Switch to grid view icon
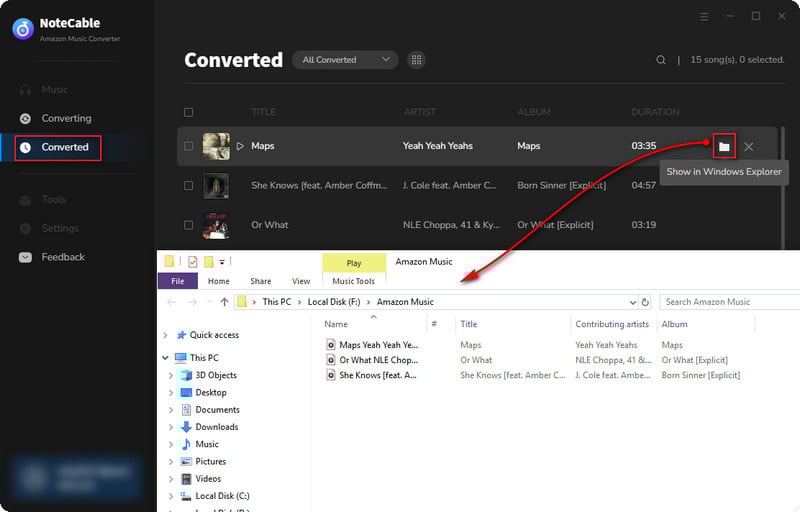The height and width of the screenshot is (512, 800). tap(416, 60)
